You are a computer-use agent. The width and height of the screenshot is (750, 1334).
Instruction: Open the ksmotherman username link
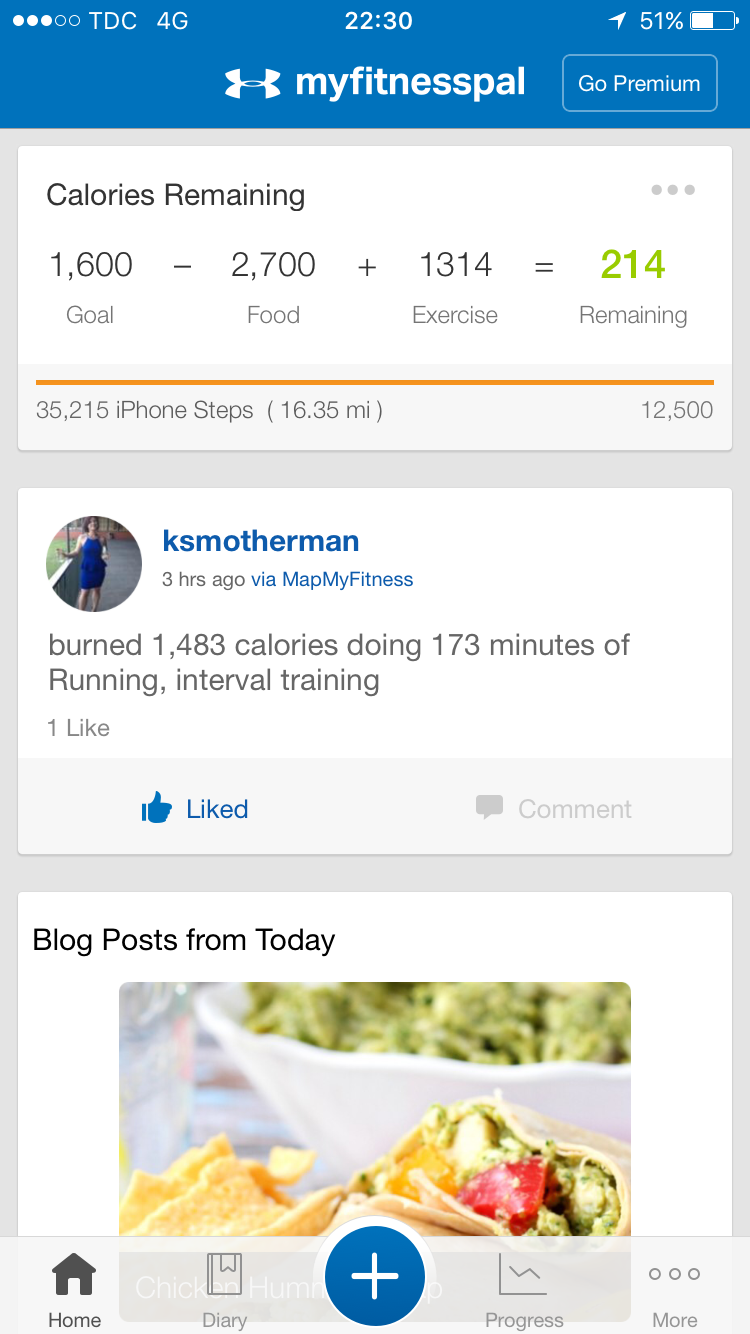(x=260, y=541)
